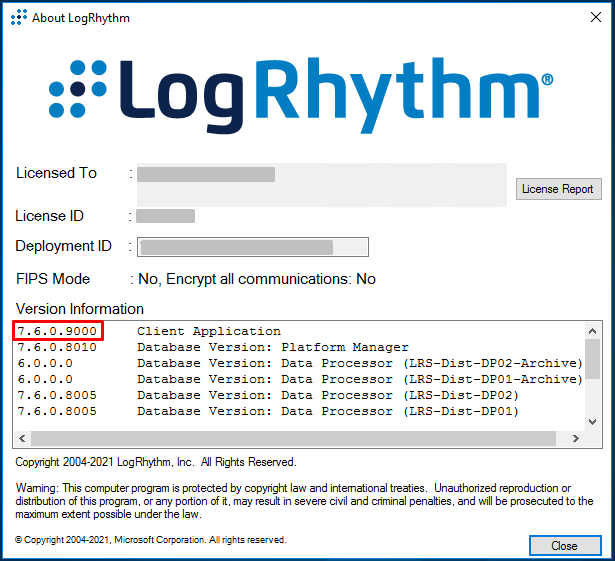Click the horizontal scroll left arrow
615x561 pixels.
pos(23,439)
